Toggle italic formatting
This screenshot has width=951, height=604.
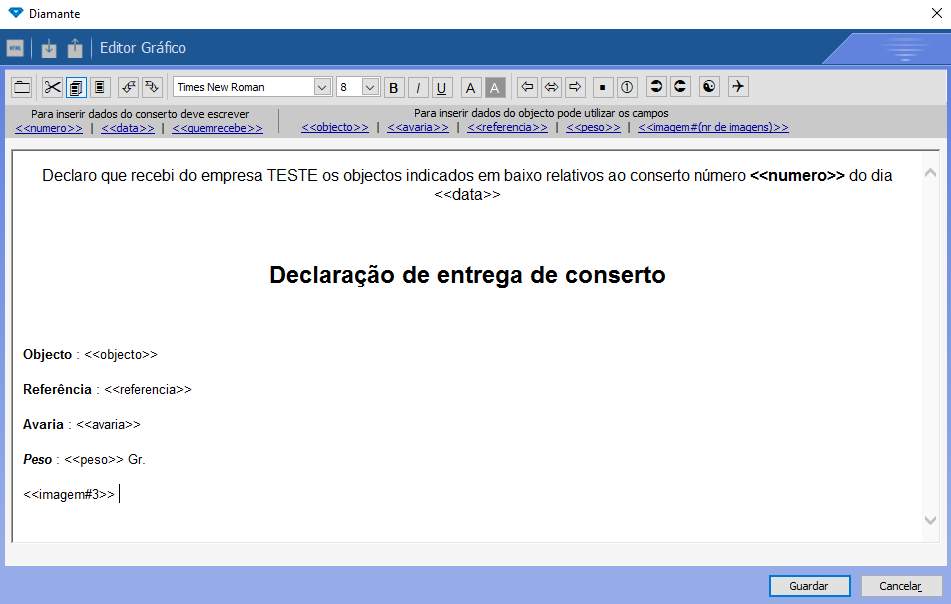pyautogui.click(x=418, y=87)
